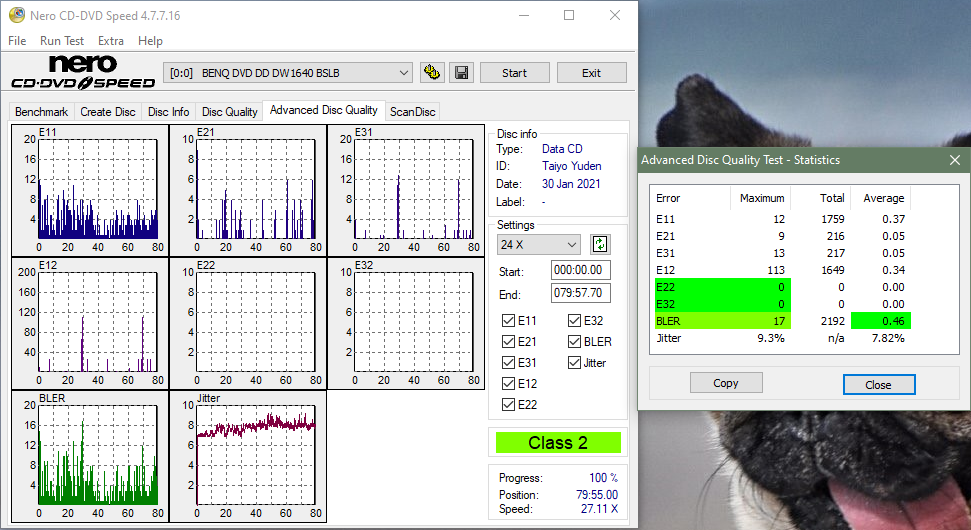The width and height of the screenshot is (971, 530).
Task: Click the Nero app icon in title bar
Action: pos(17,15)
